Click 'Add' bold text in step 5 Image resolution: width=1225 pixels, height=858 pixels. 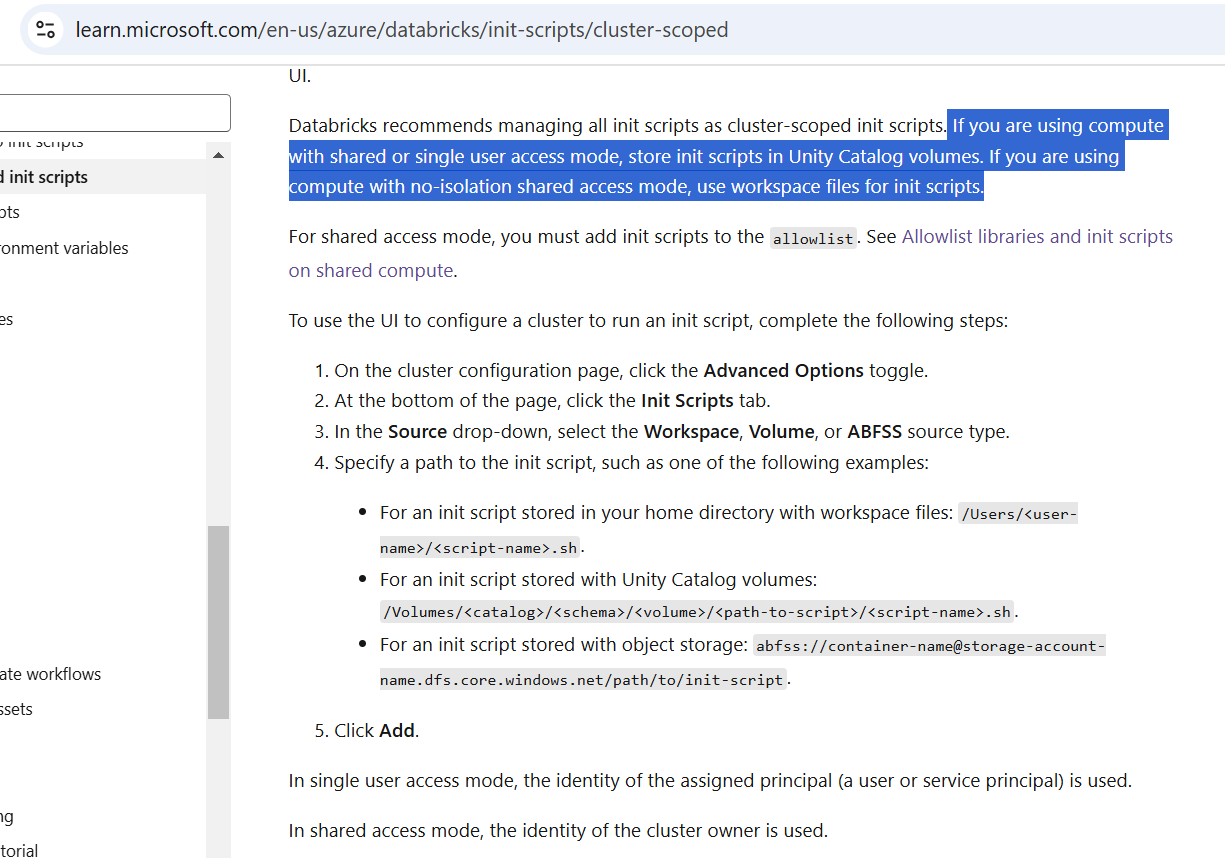pos(397,730)
